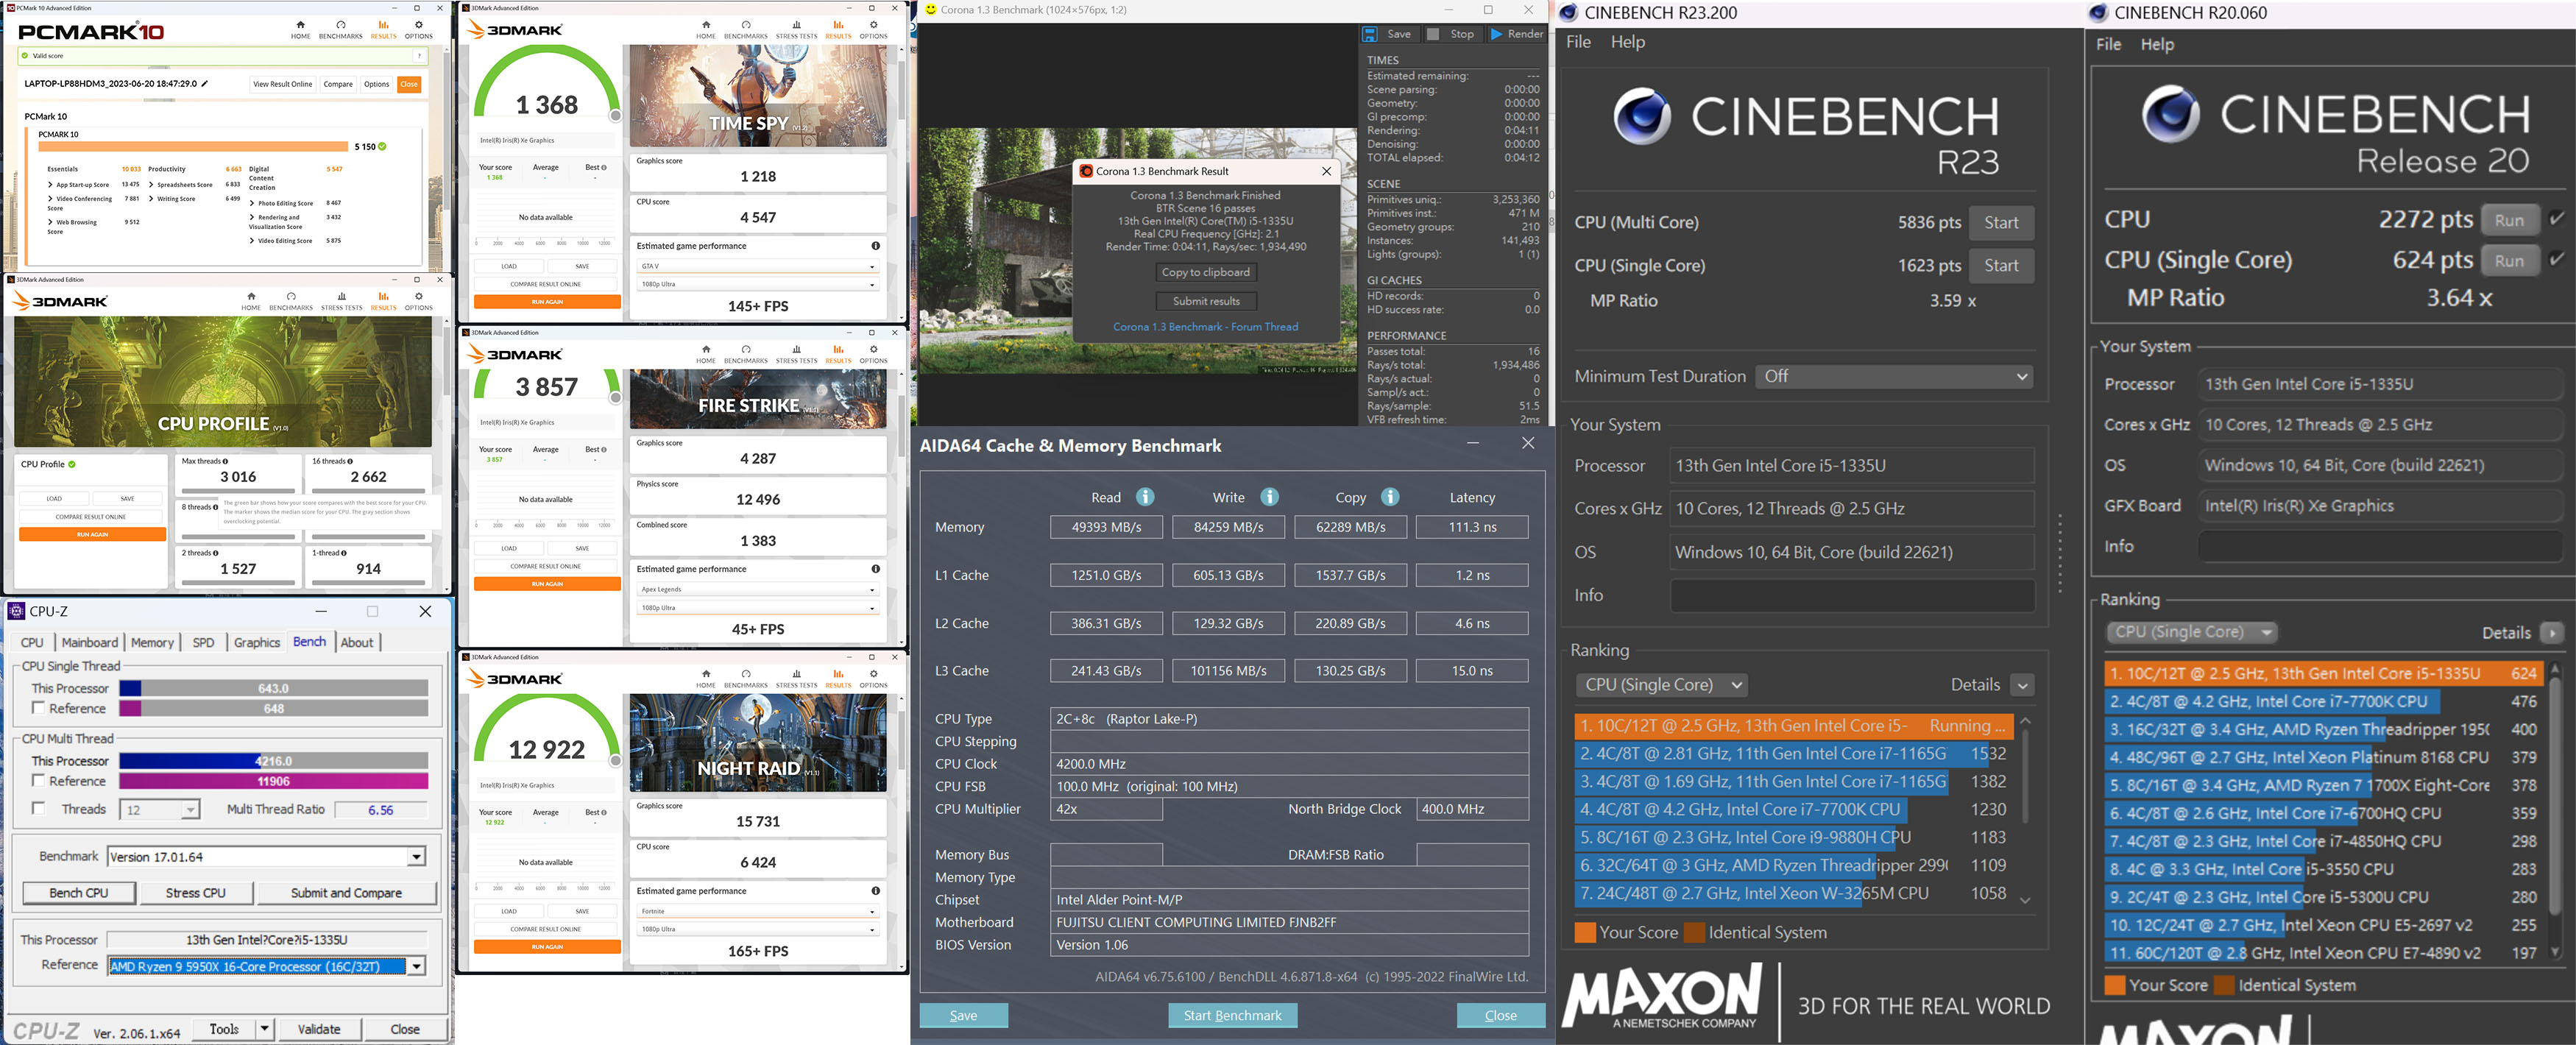Click CPU-Z multi thread This Processor bar

tap(273, 761)
